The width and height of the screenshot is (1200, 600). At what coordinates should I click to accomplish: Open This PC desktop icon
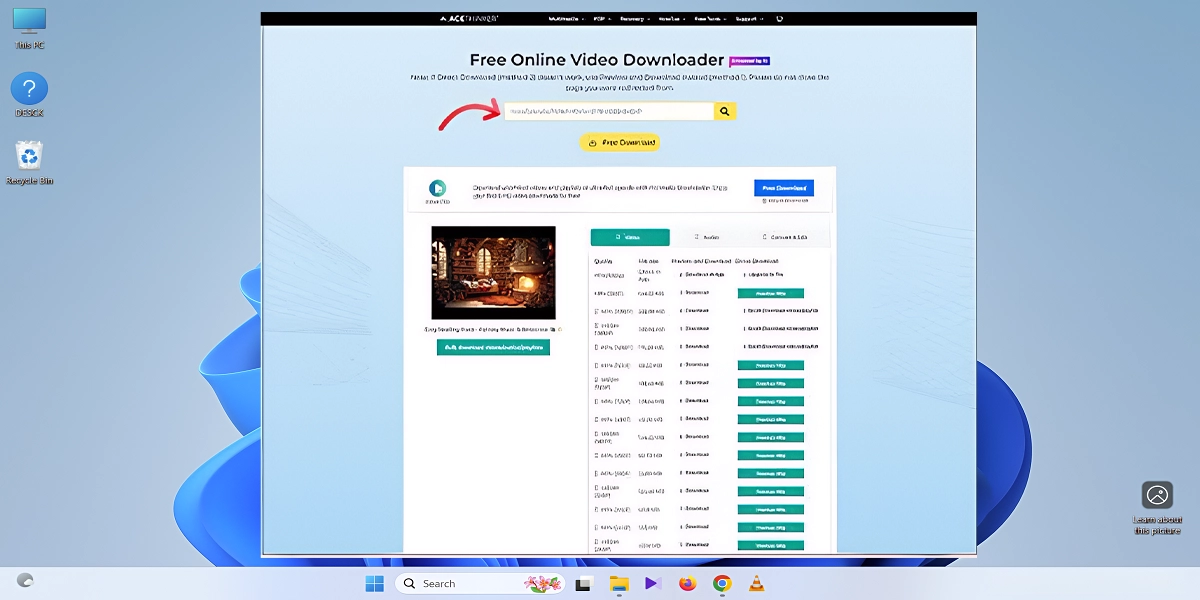click(29, 28)
